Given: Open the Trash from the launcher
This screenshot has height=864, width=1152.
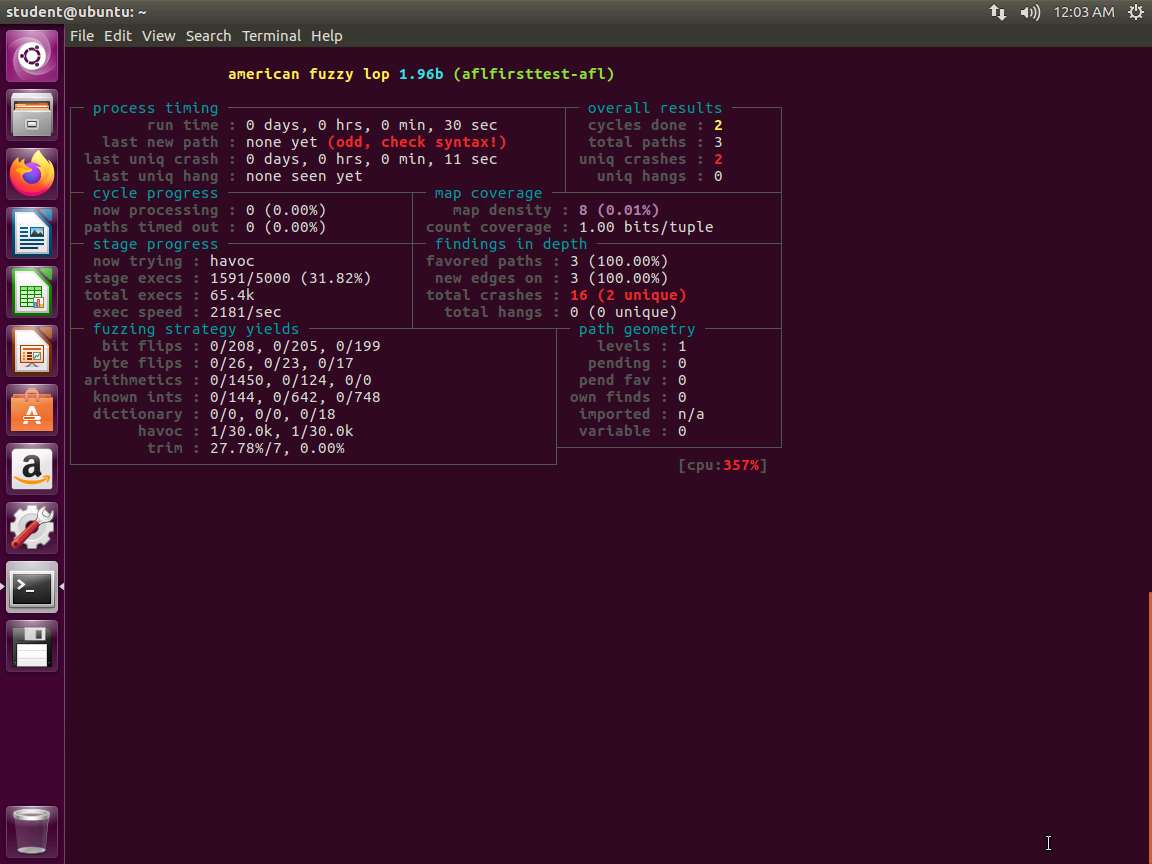Looking at the screenshot, I should [x=32, y=832].
